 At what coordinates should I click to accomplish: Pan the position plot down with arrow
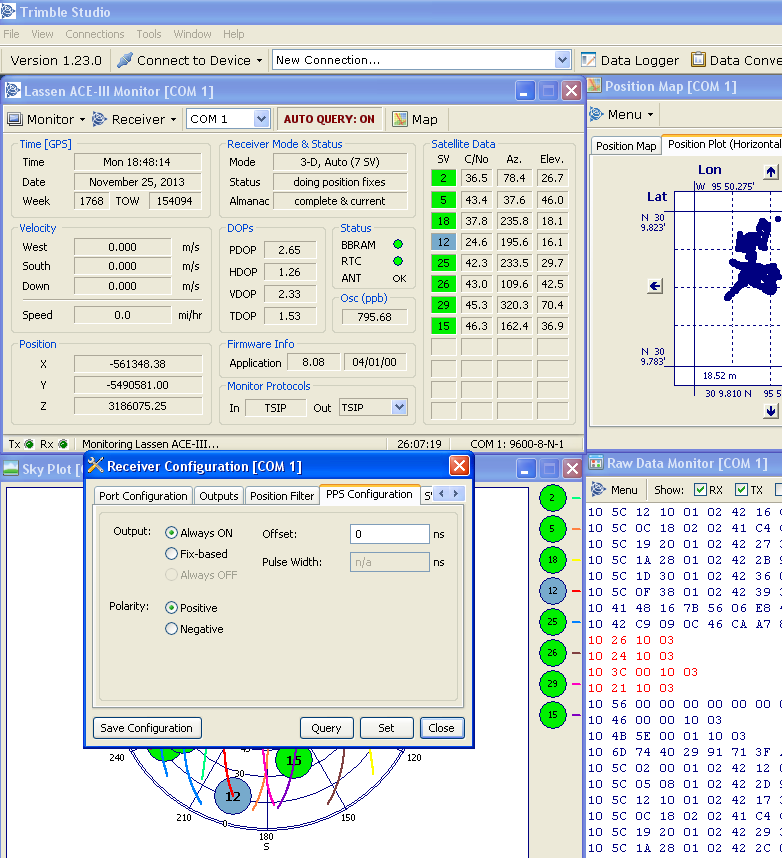771,411
